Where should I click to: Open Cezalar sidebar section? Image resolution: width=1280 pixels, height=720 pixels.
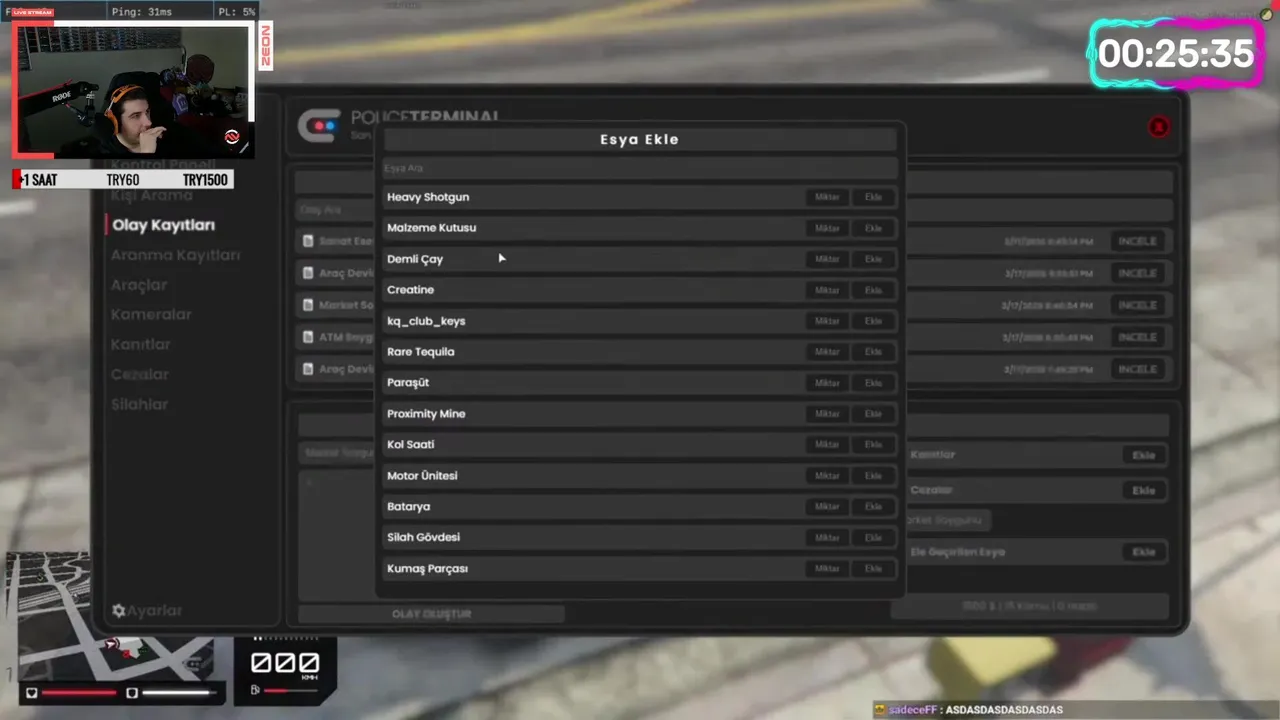tap(139, 375)
